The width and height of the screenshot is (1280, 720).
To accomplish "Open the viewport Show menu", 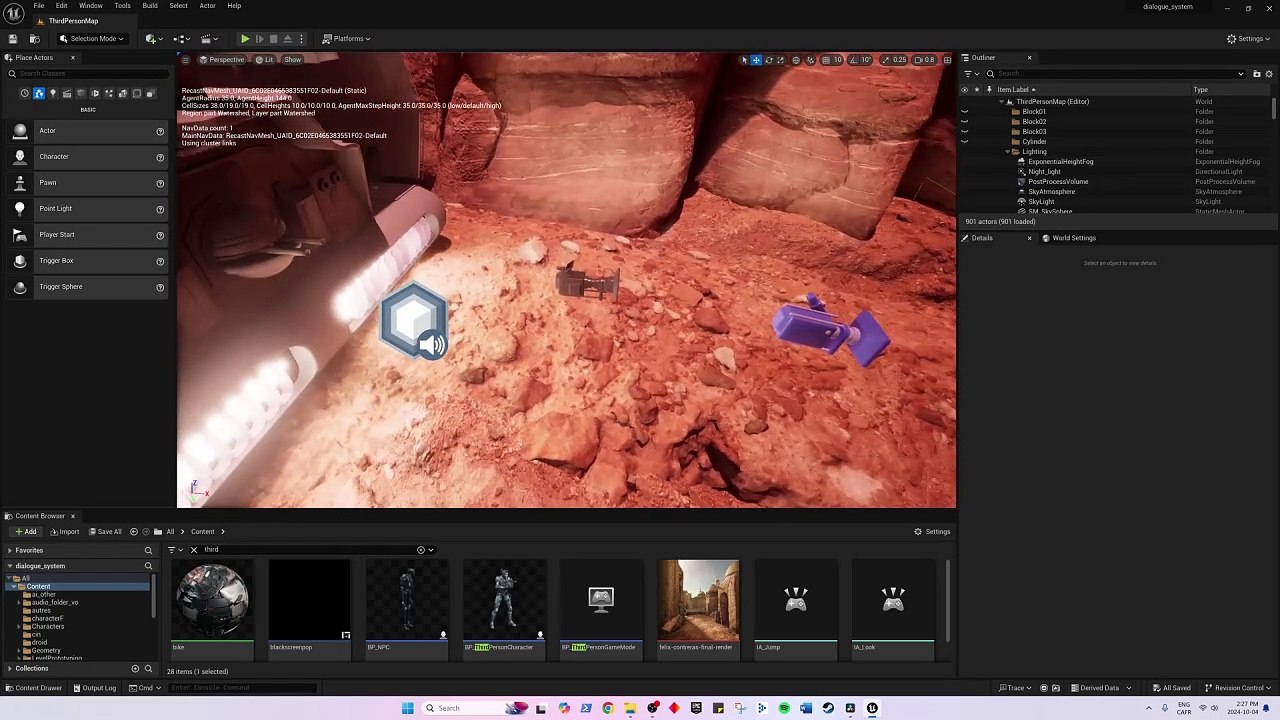I will pos(292,60).
